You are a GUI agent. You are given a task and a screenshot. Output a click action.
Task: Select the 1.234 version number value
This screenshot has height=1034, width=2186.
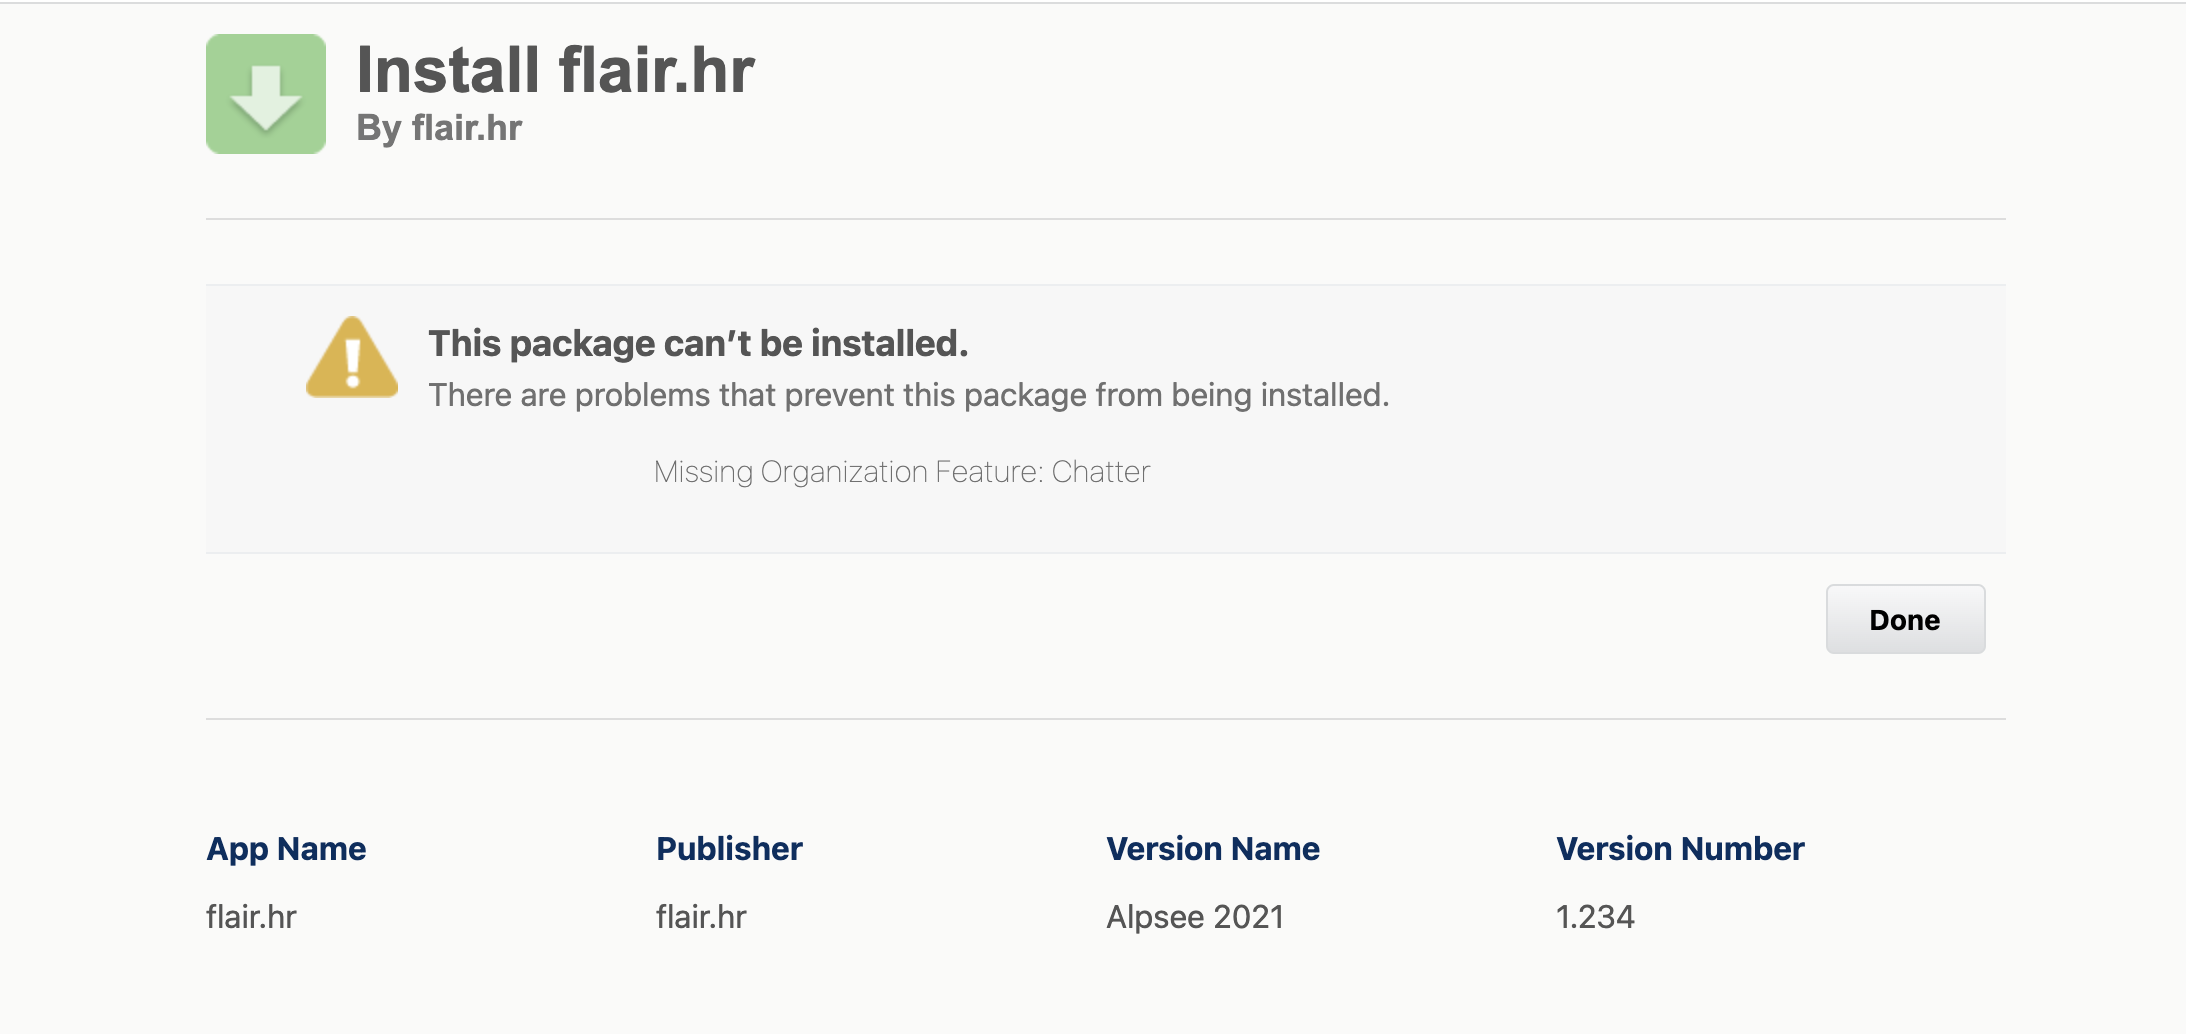(1595, 916)
